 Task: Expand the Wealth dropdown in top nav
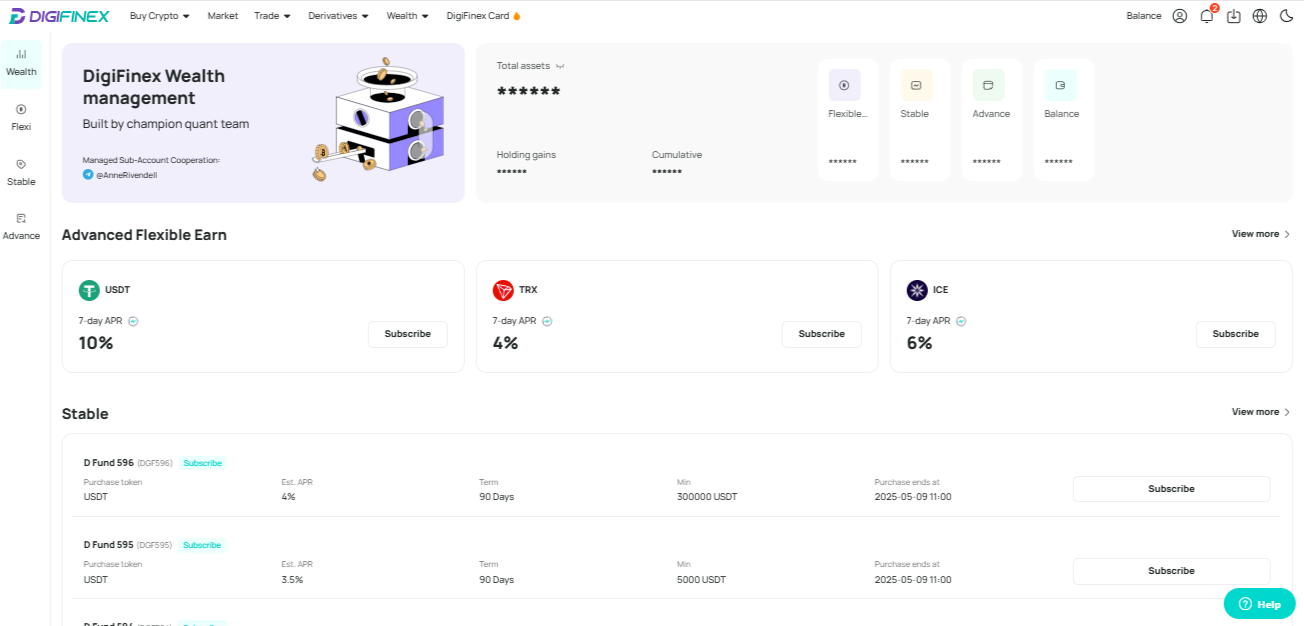tap(407, 16)
